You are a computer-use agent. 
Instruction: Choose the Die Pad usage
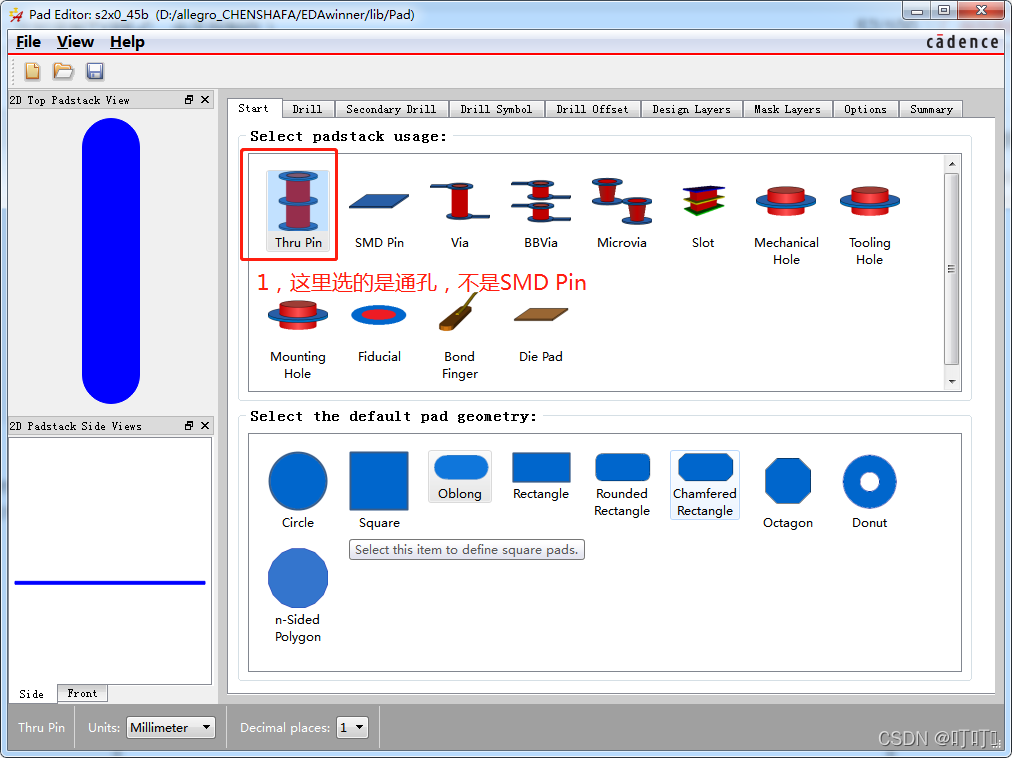click(541, 335)
